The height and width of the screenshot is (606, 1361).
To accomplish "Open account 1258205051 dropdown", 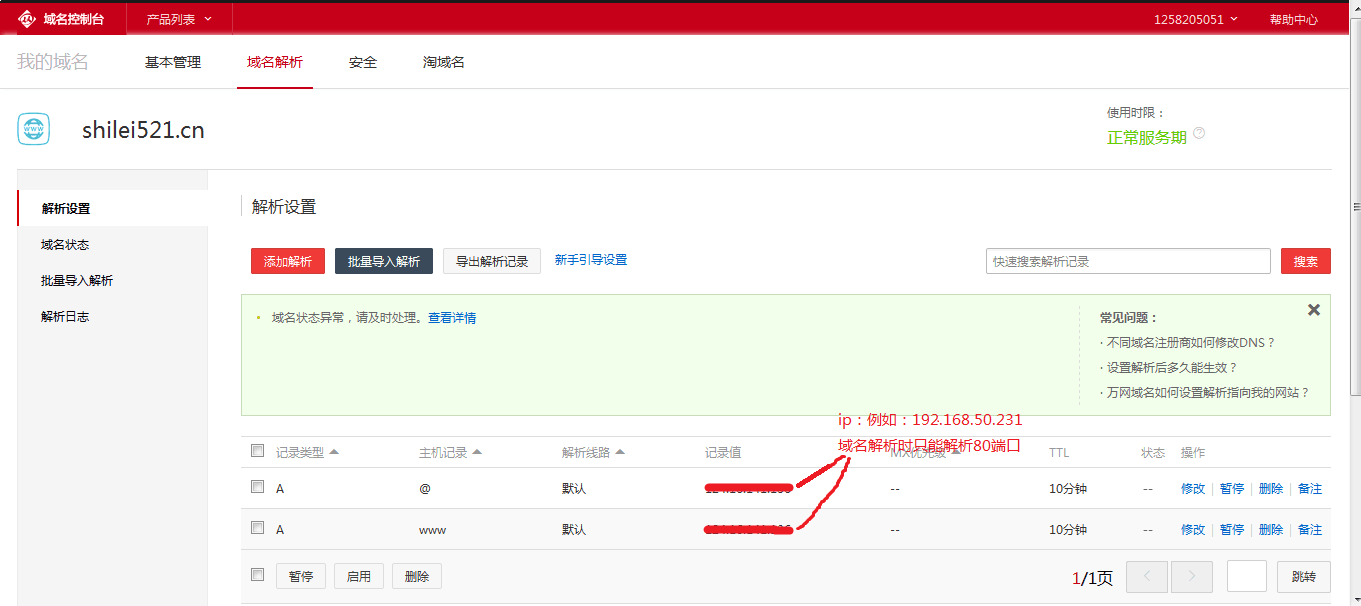I will click(1195, 19).
